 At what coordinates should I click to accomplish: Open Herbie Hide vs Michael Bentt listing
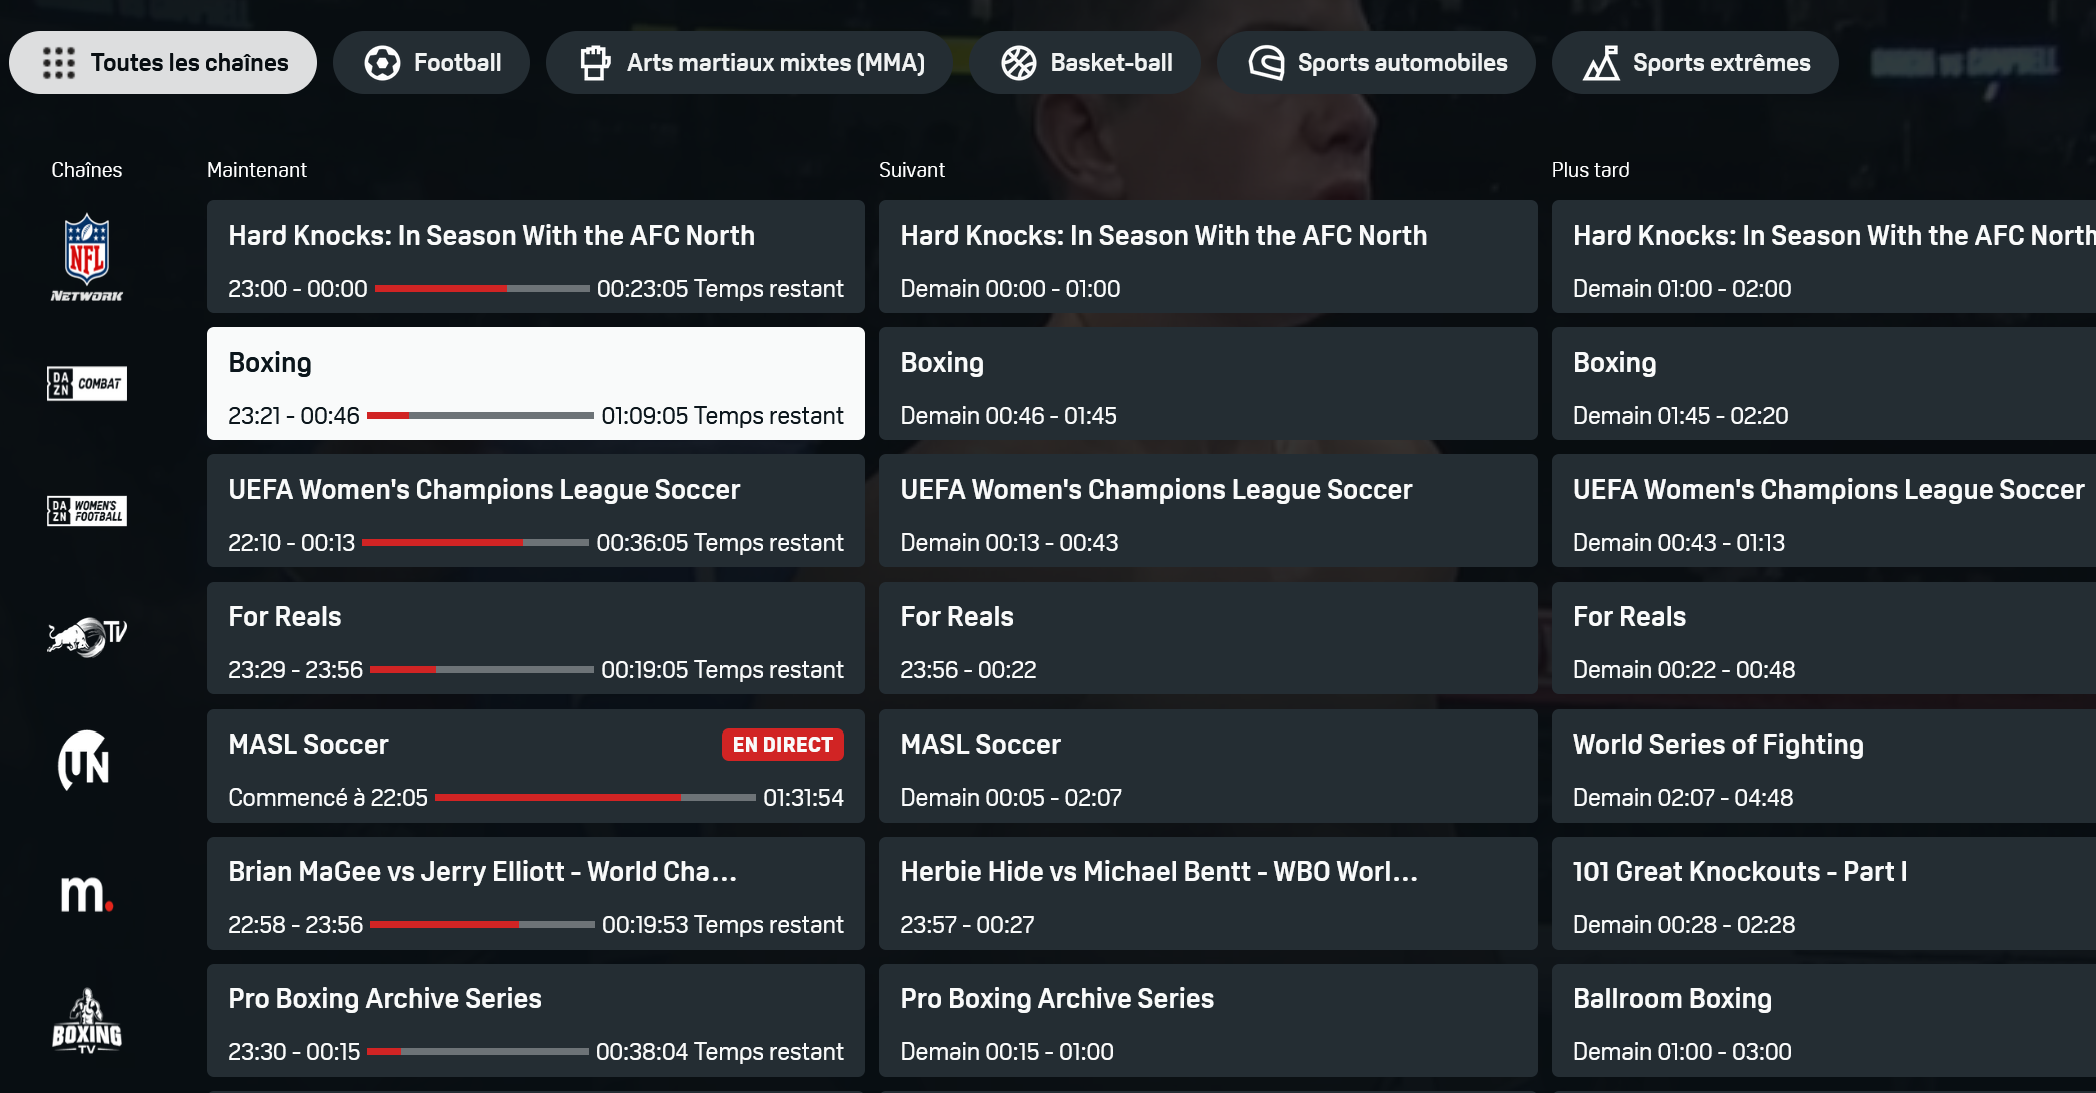tap(1208, 893)
